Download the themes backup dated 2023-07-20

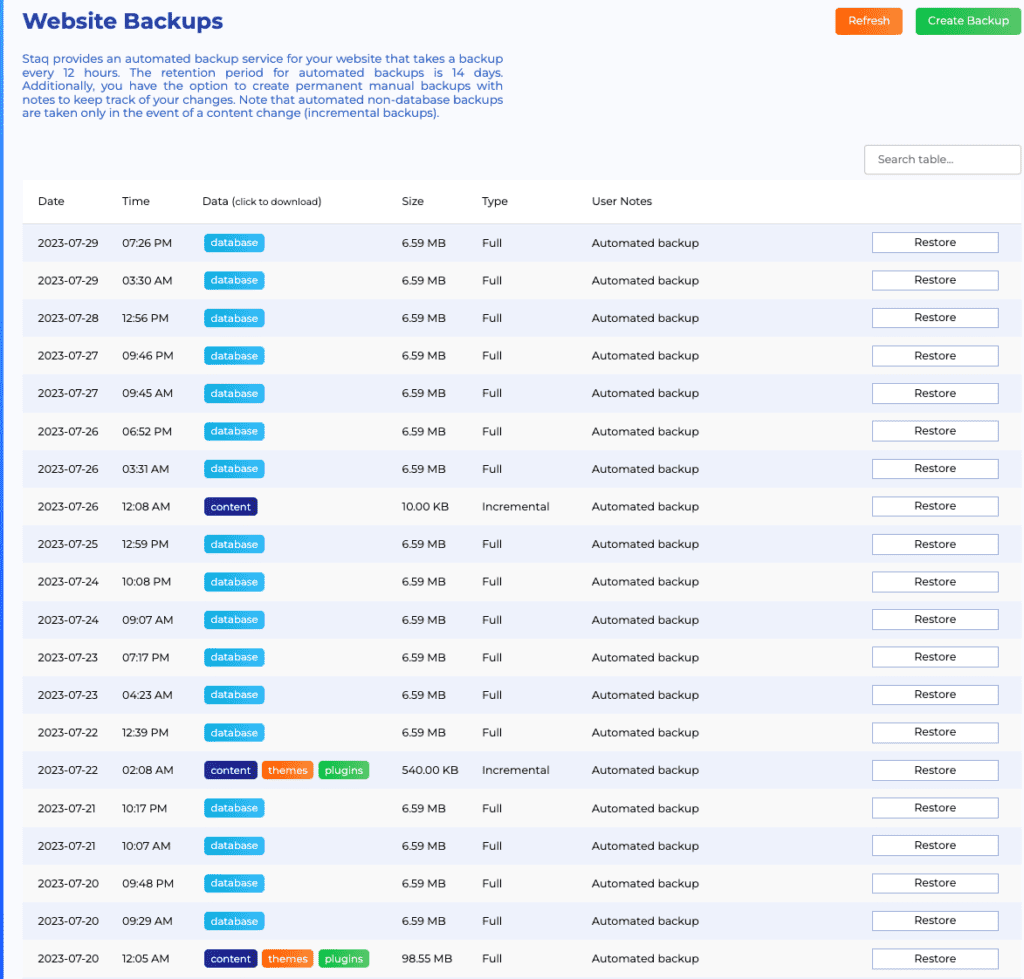point(287,958)
